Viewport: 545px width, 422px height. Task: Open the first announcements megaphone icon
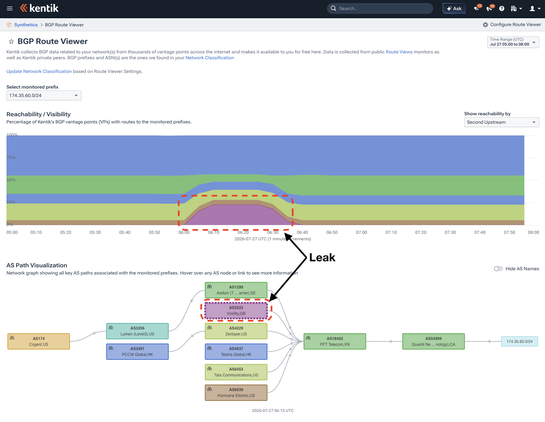477,8
